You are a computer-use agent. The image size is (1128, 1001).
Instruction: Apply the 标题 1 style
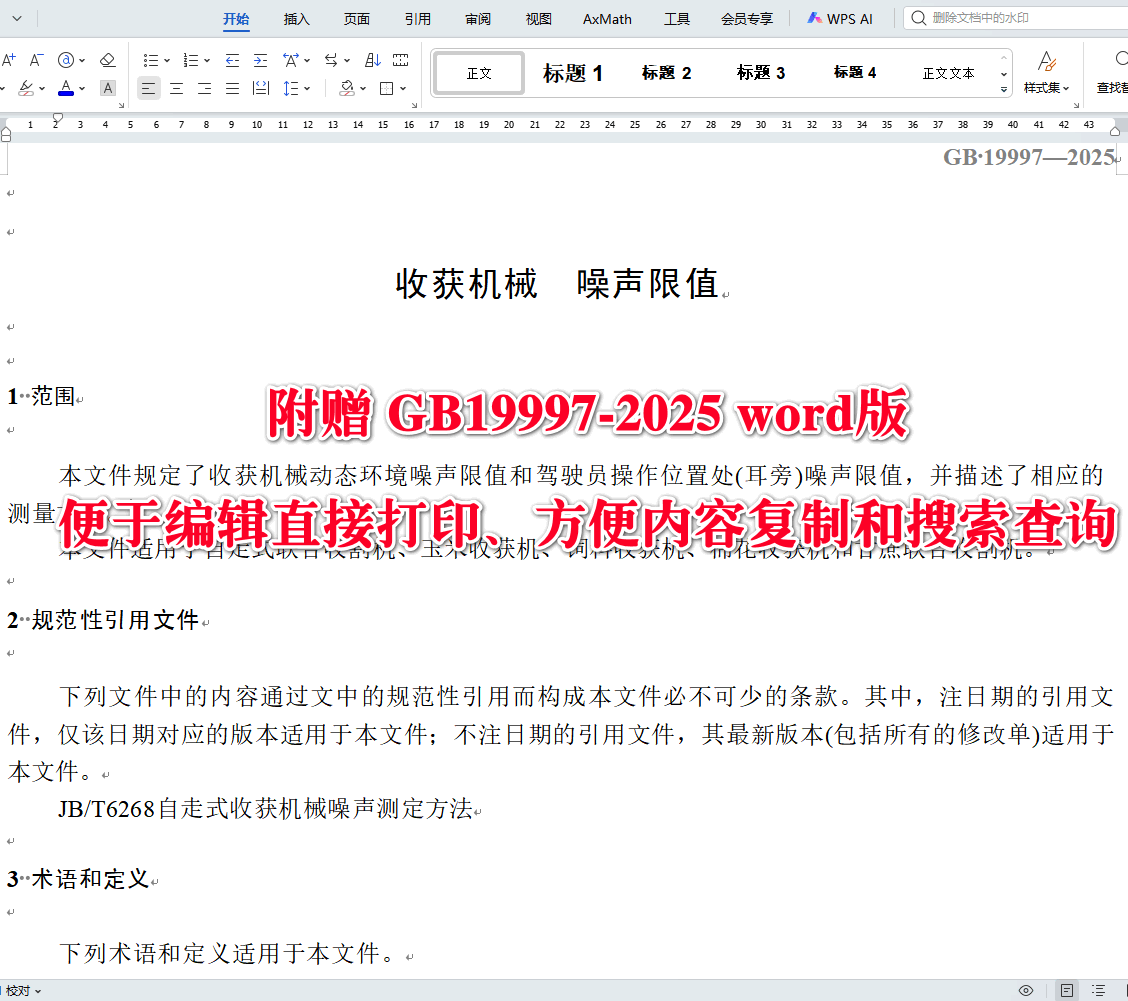click(x=572, y=72)
